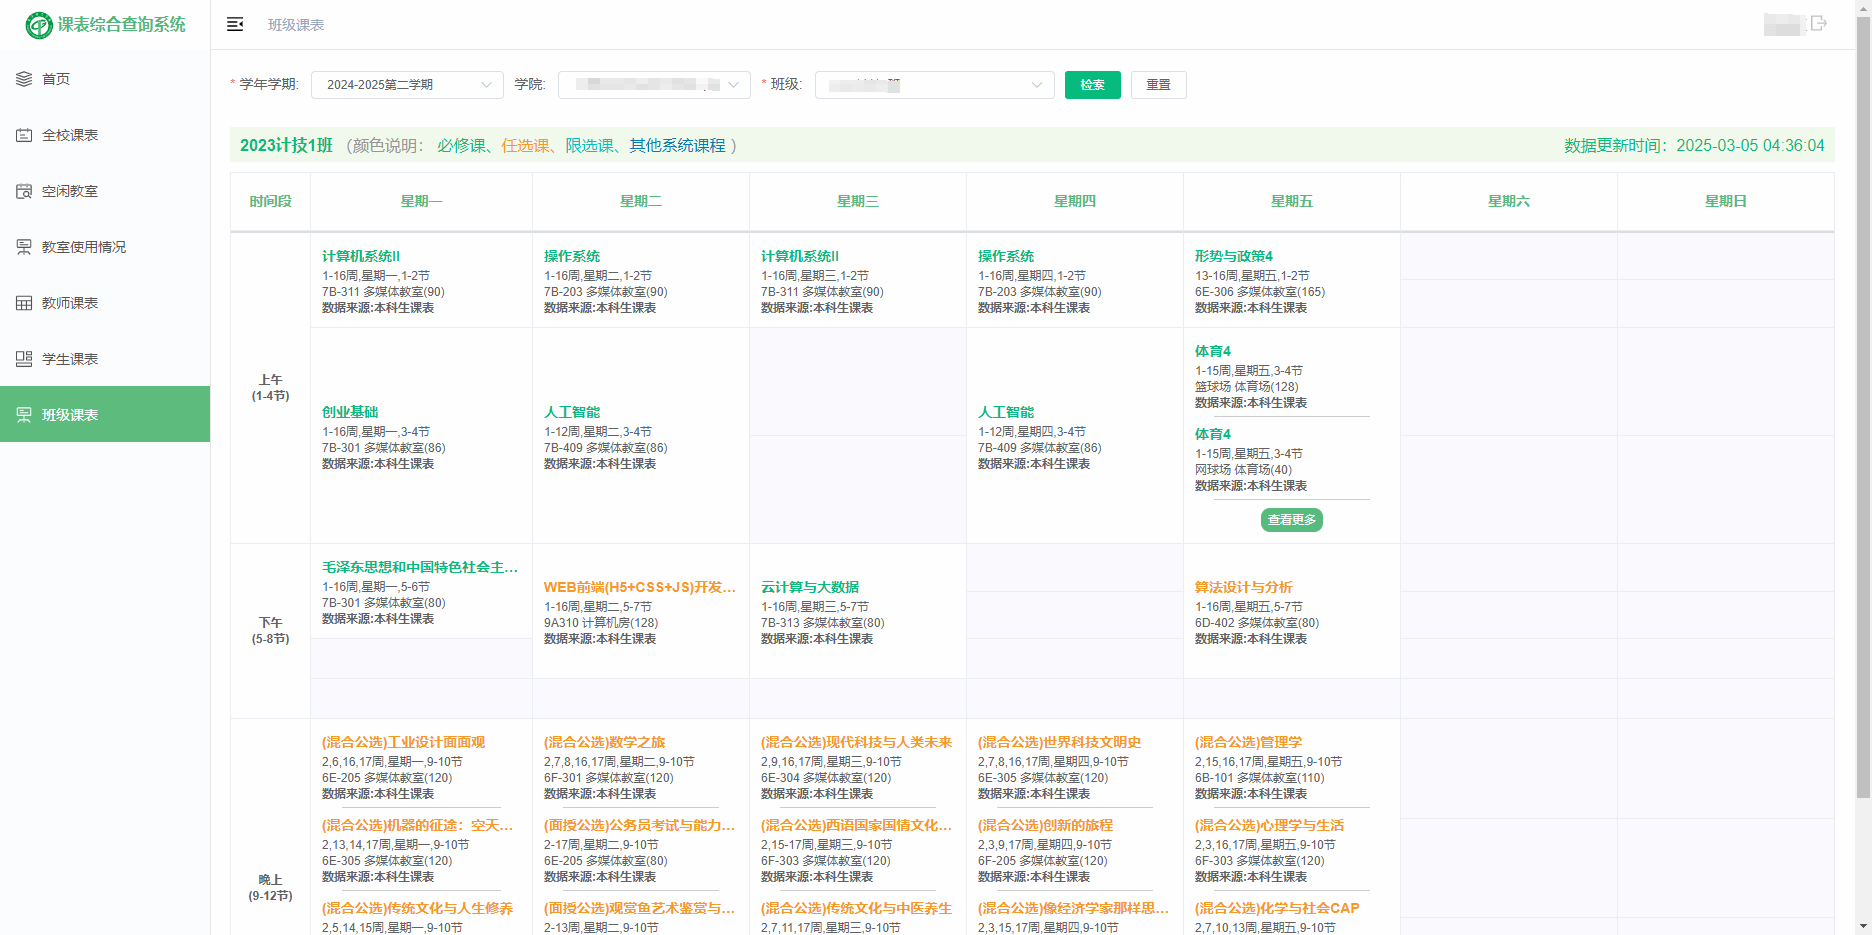The image size is (1872, 935).
Task: Click the (混合公选)现代科技与人类未来 course title
Action: 857,742
